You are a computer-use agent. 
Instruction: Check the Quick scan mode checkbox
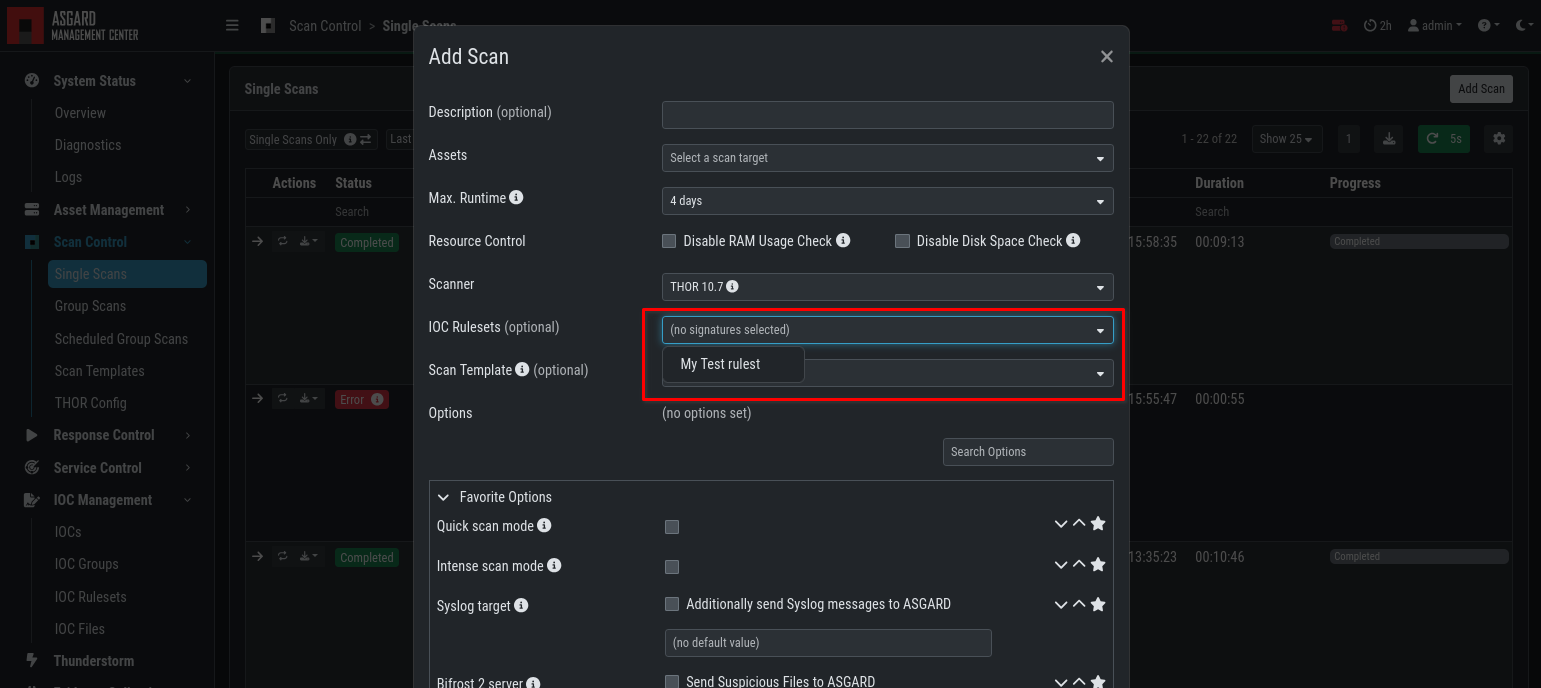pos(672,527)
